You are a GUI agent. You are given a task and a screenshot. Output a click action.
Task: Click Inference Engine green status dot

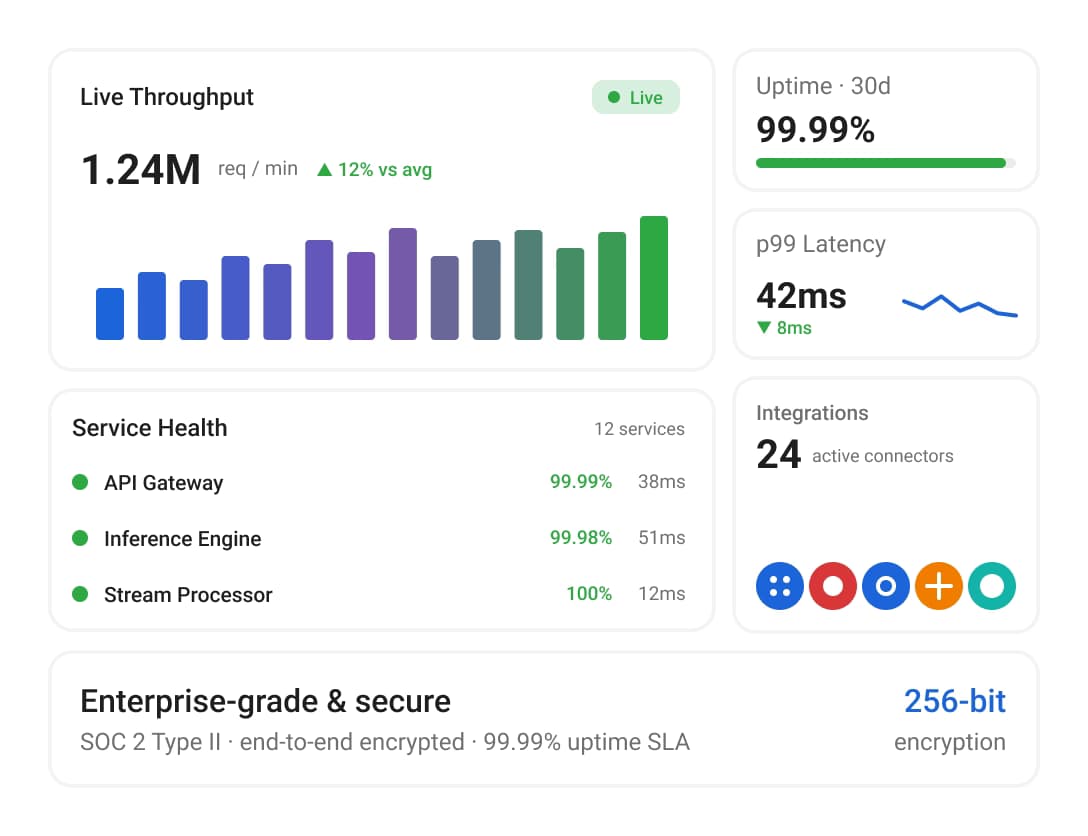80,538
